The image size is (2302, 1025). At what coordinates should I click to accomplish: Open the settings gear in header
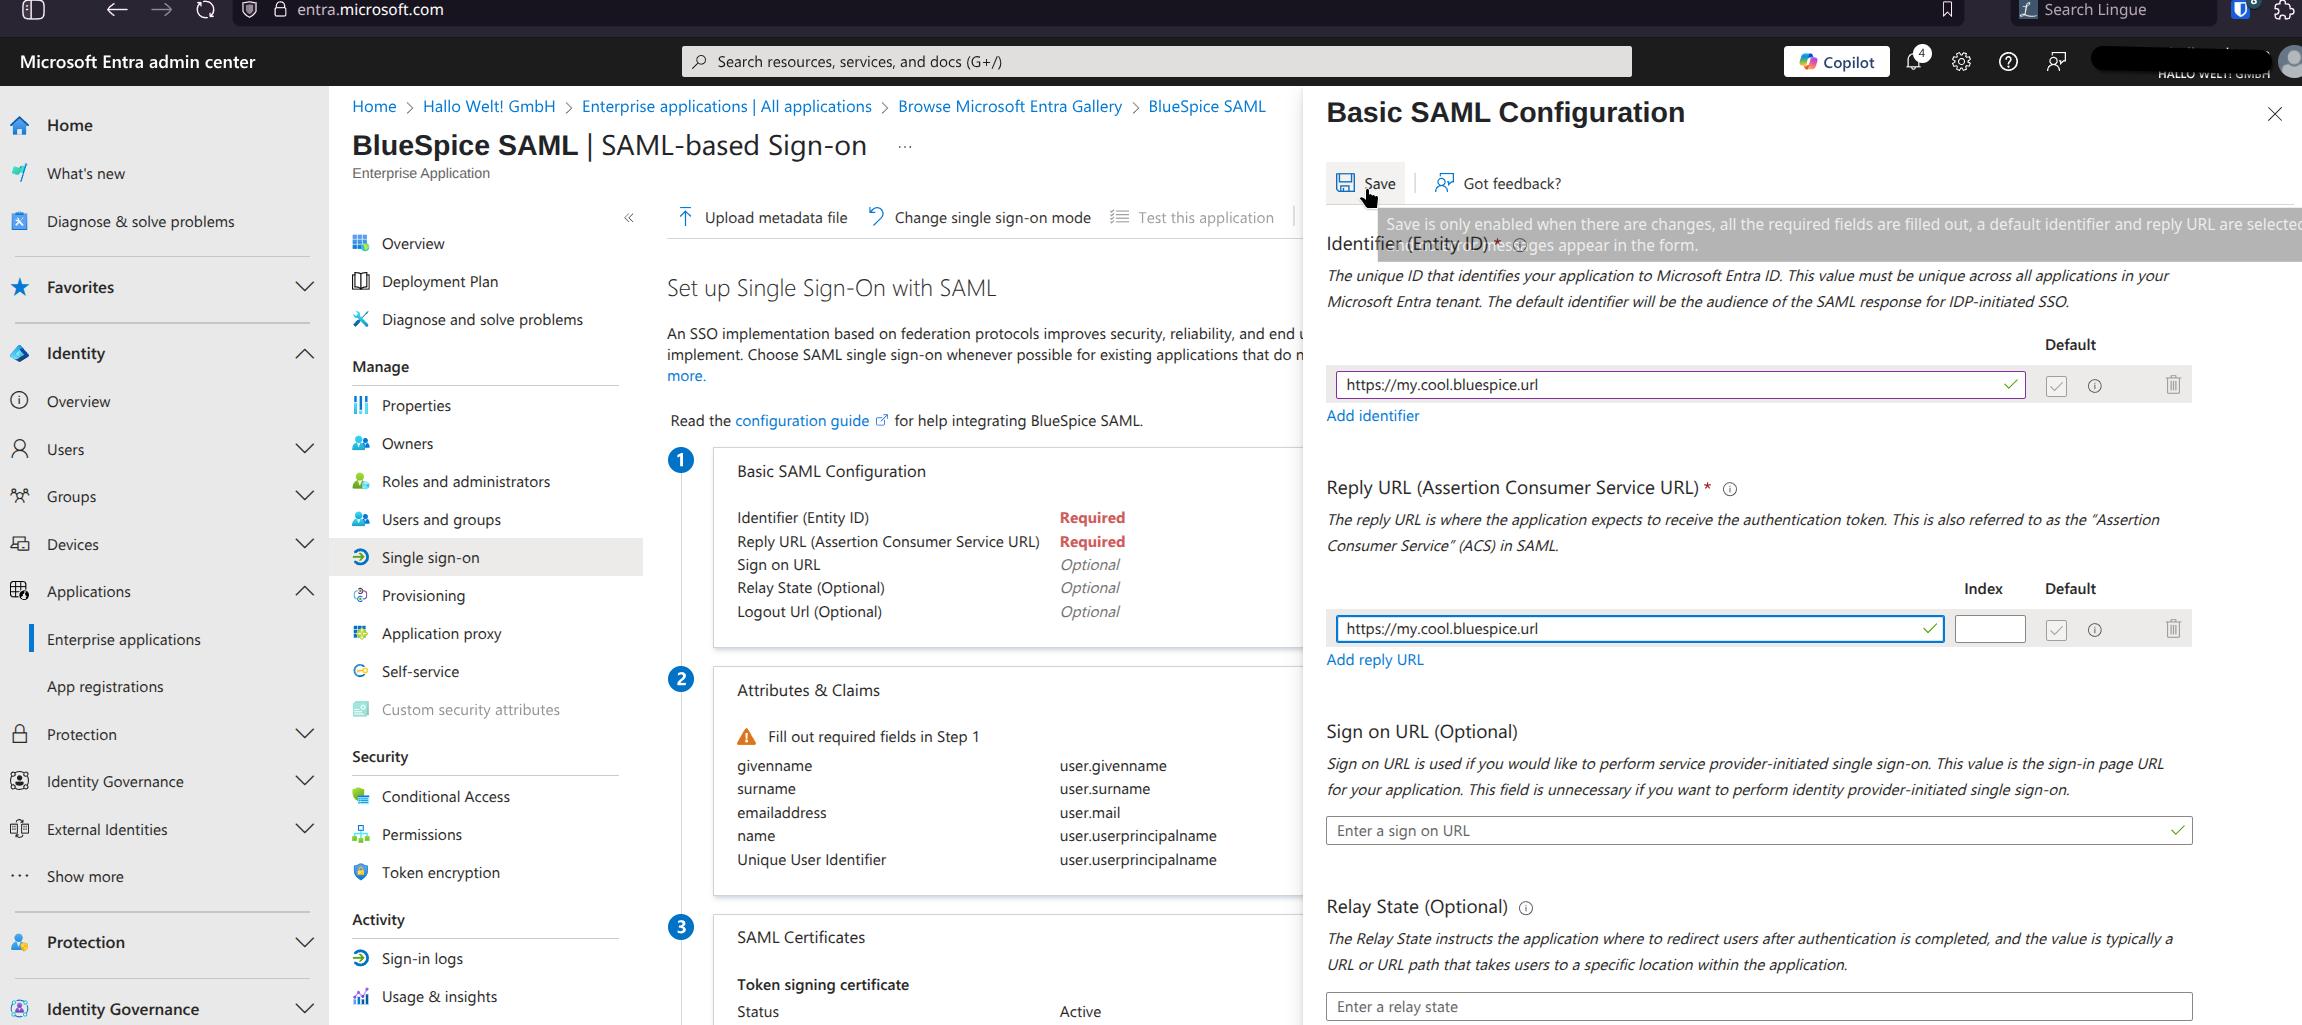[1961, 62]
